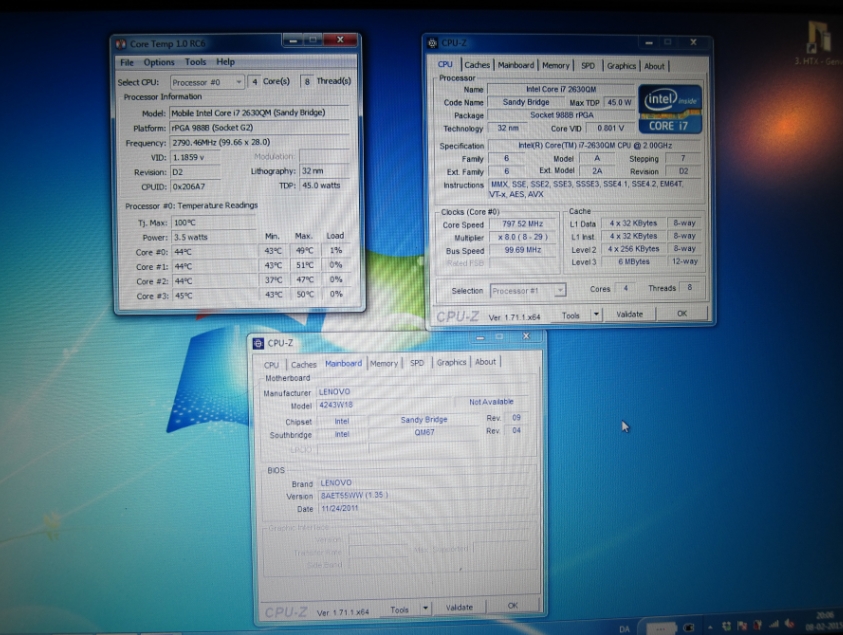Switch to Caches tab in CPU-Z processor window

(x=477, y=65)
